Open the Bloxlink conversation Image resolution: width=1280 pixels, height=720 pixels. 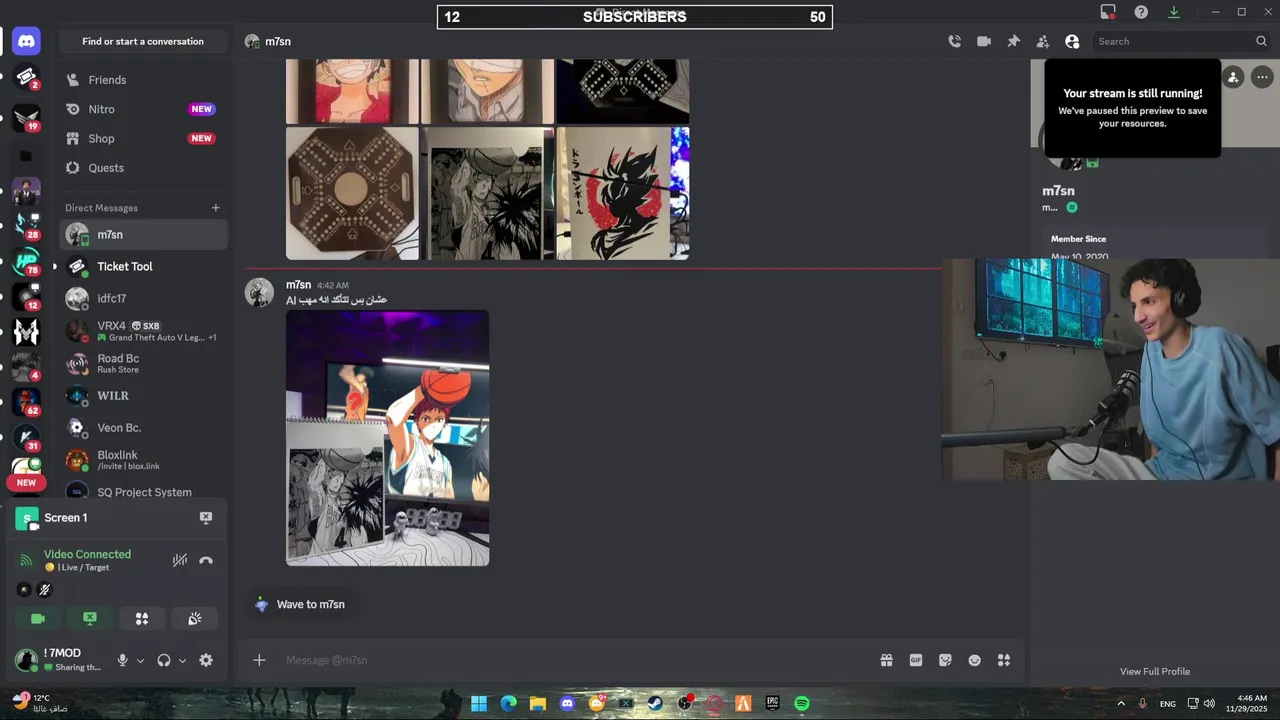click(x=143, y=460)
